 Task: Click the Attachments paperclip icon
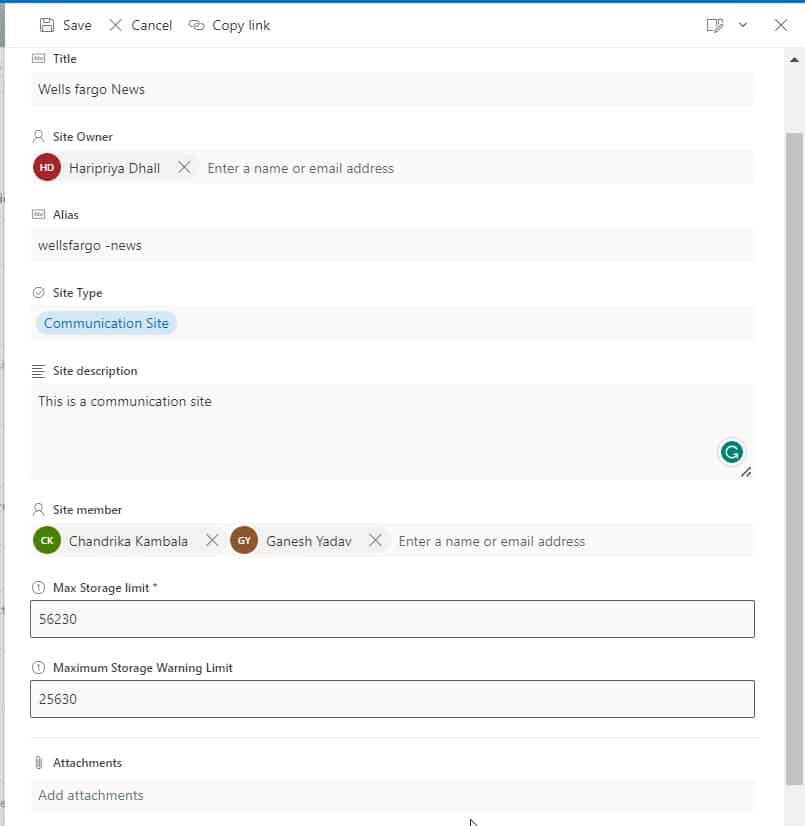pos(38,763)
